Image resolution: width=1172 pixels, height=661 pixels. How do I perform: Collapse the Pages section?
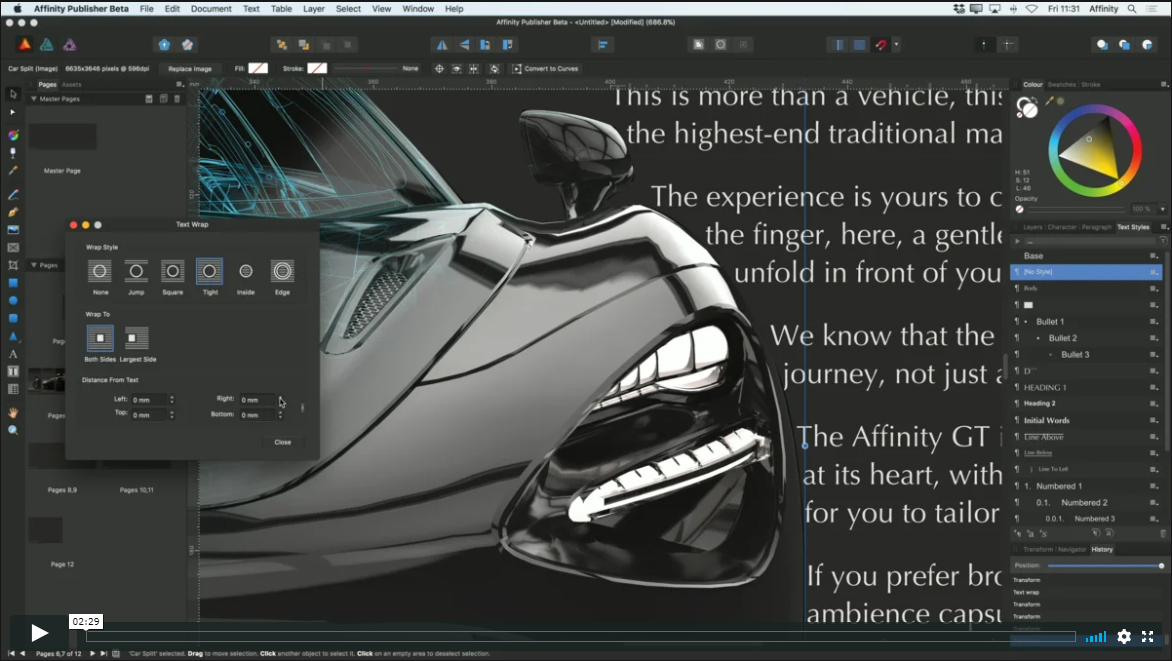34,265
